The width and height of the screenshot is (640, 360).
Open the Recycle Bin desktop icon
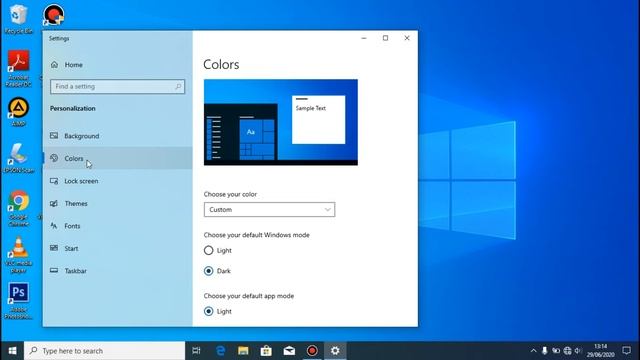click(x=18, y=18)
